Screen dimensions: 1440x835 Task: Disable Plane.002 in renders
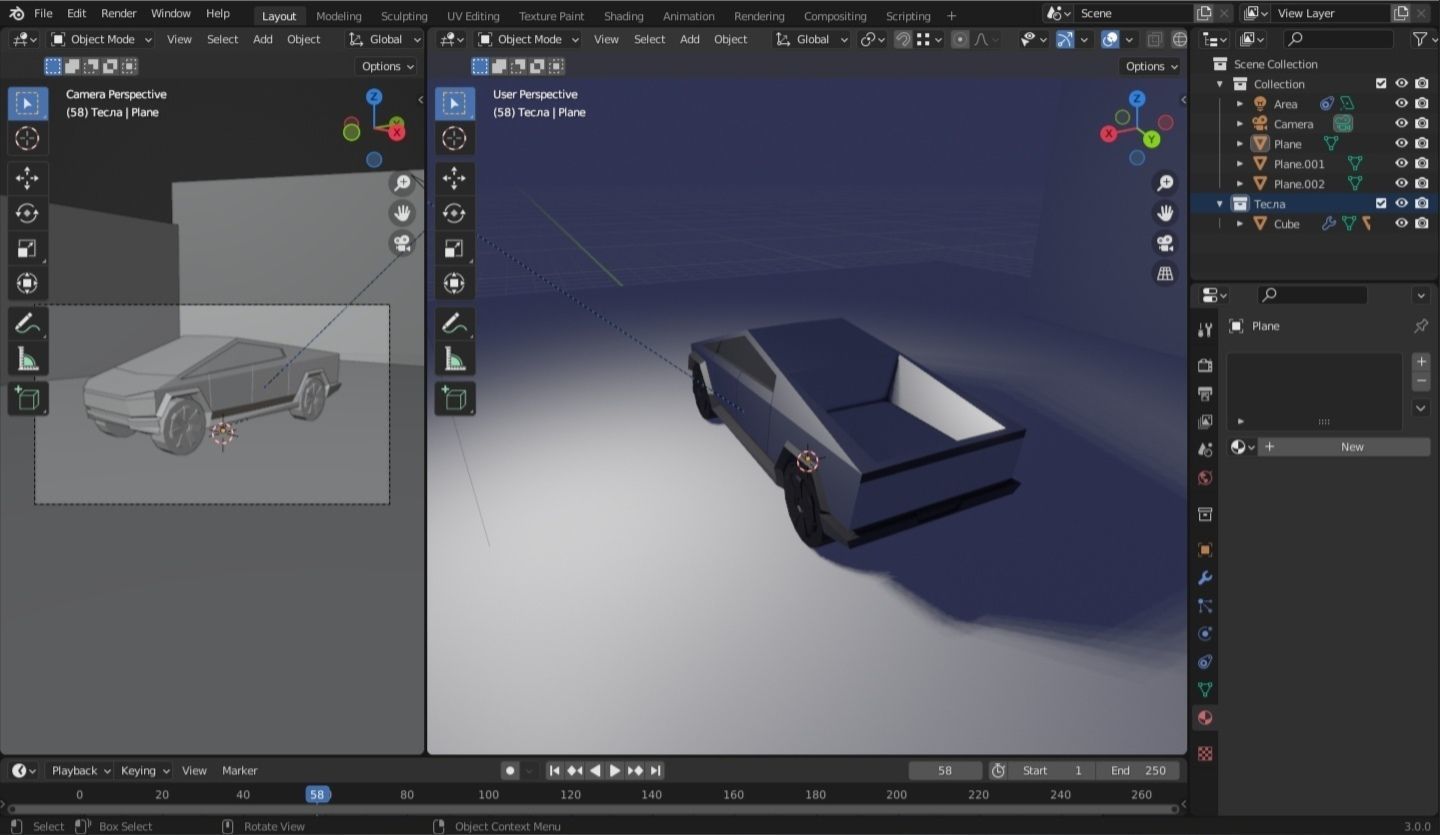click(1421, 184)
